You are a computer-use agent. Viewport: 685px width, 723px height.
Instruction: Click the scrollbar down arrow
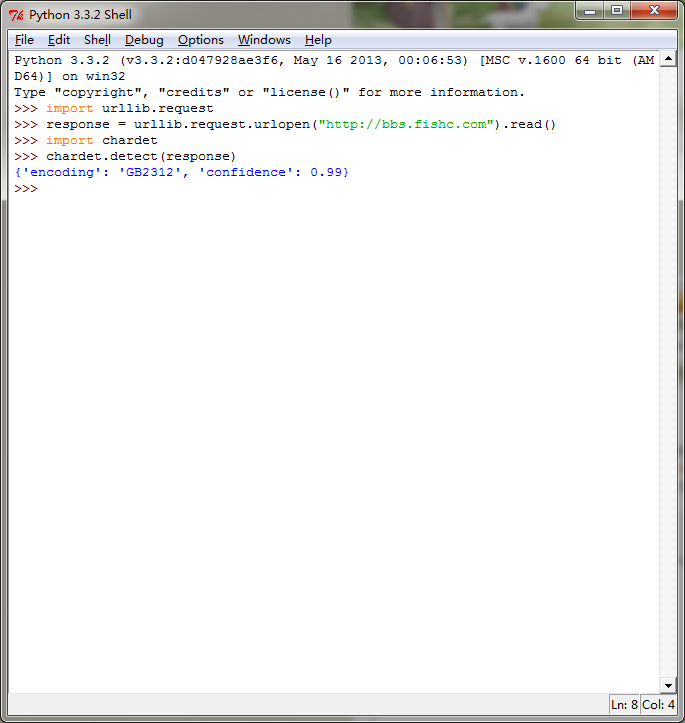[x=668, y=683]
